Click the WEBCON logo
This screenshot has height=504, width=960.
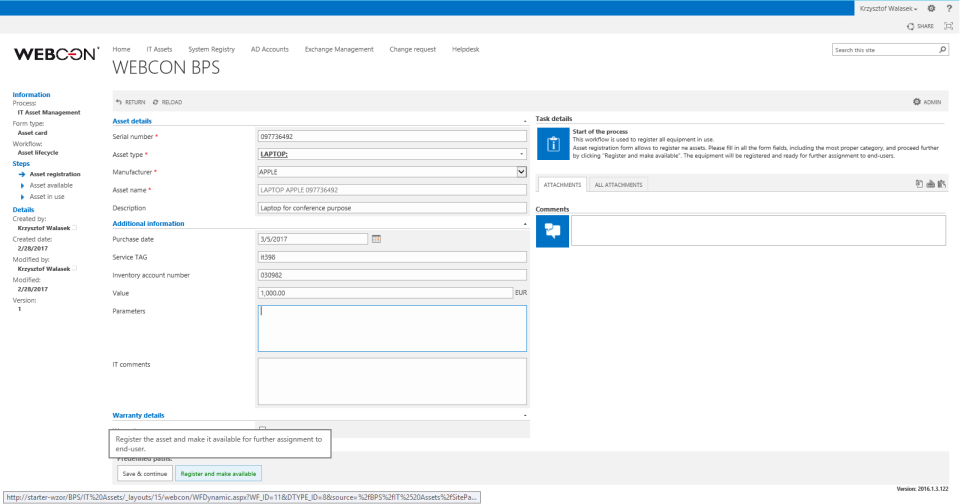(x=56, y=54)
